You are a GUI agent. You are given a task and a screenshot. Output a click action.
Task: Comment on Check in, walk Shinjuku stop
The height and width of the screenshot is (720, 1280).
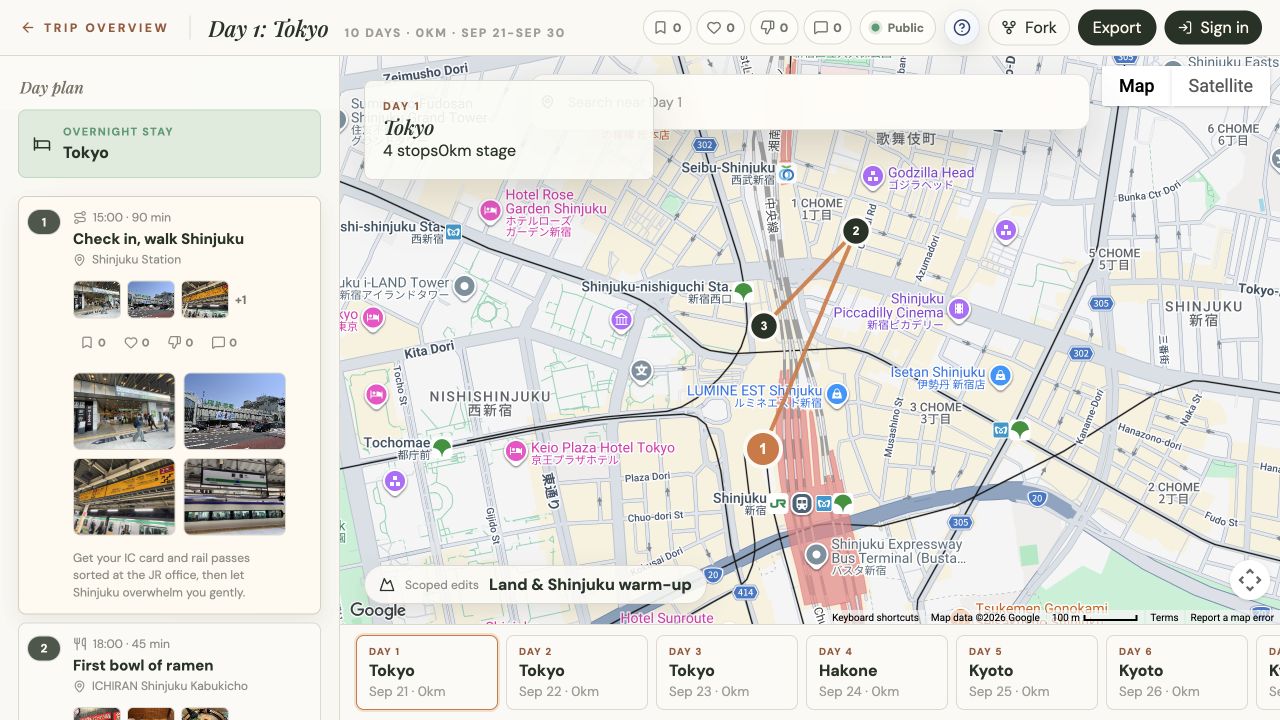coord(224,342)
